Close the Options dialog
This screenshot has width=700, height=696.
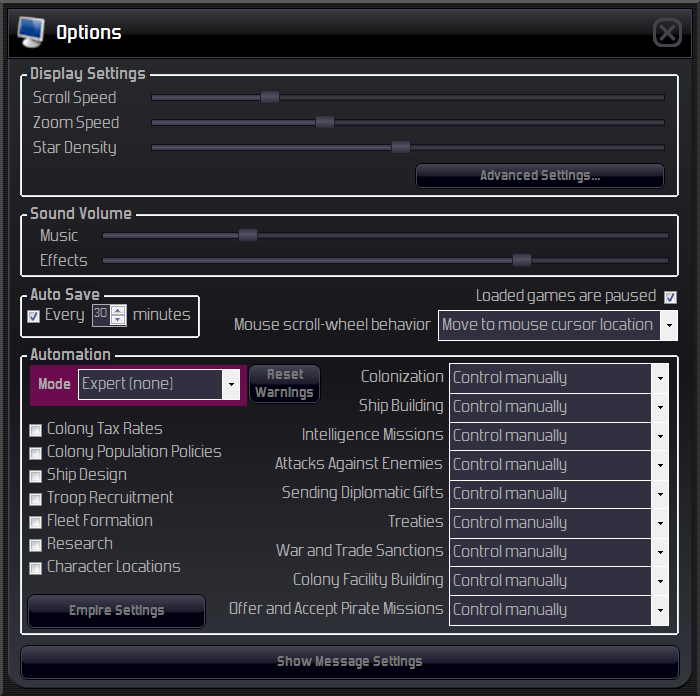667,33
